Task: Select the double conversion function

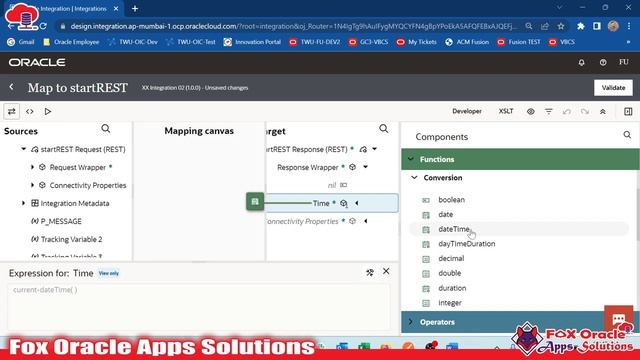Action: click(449, 273)
